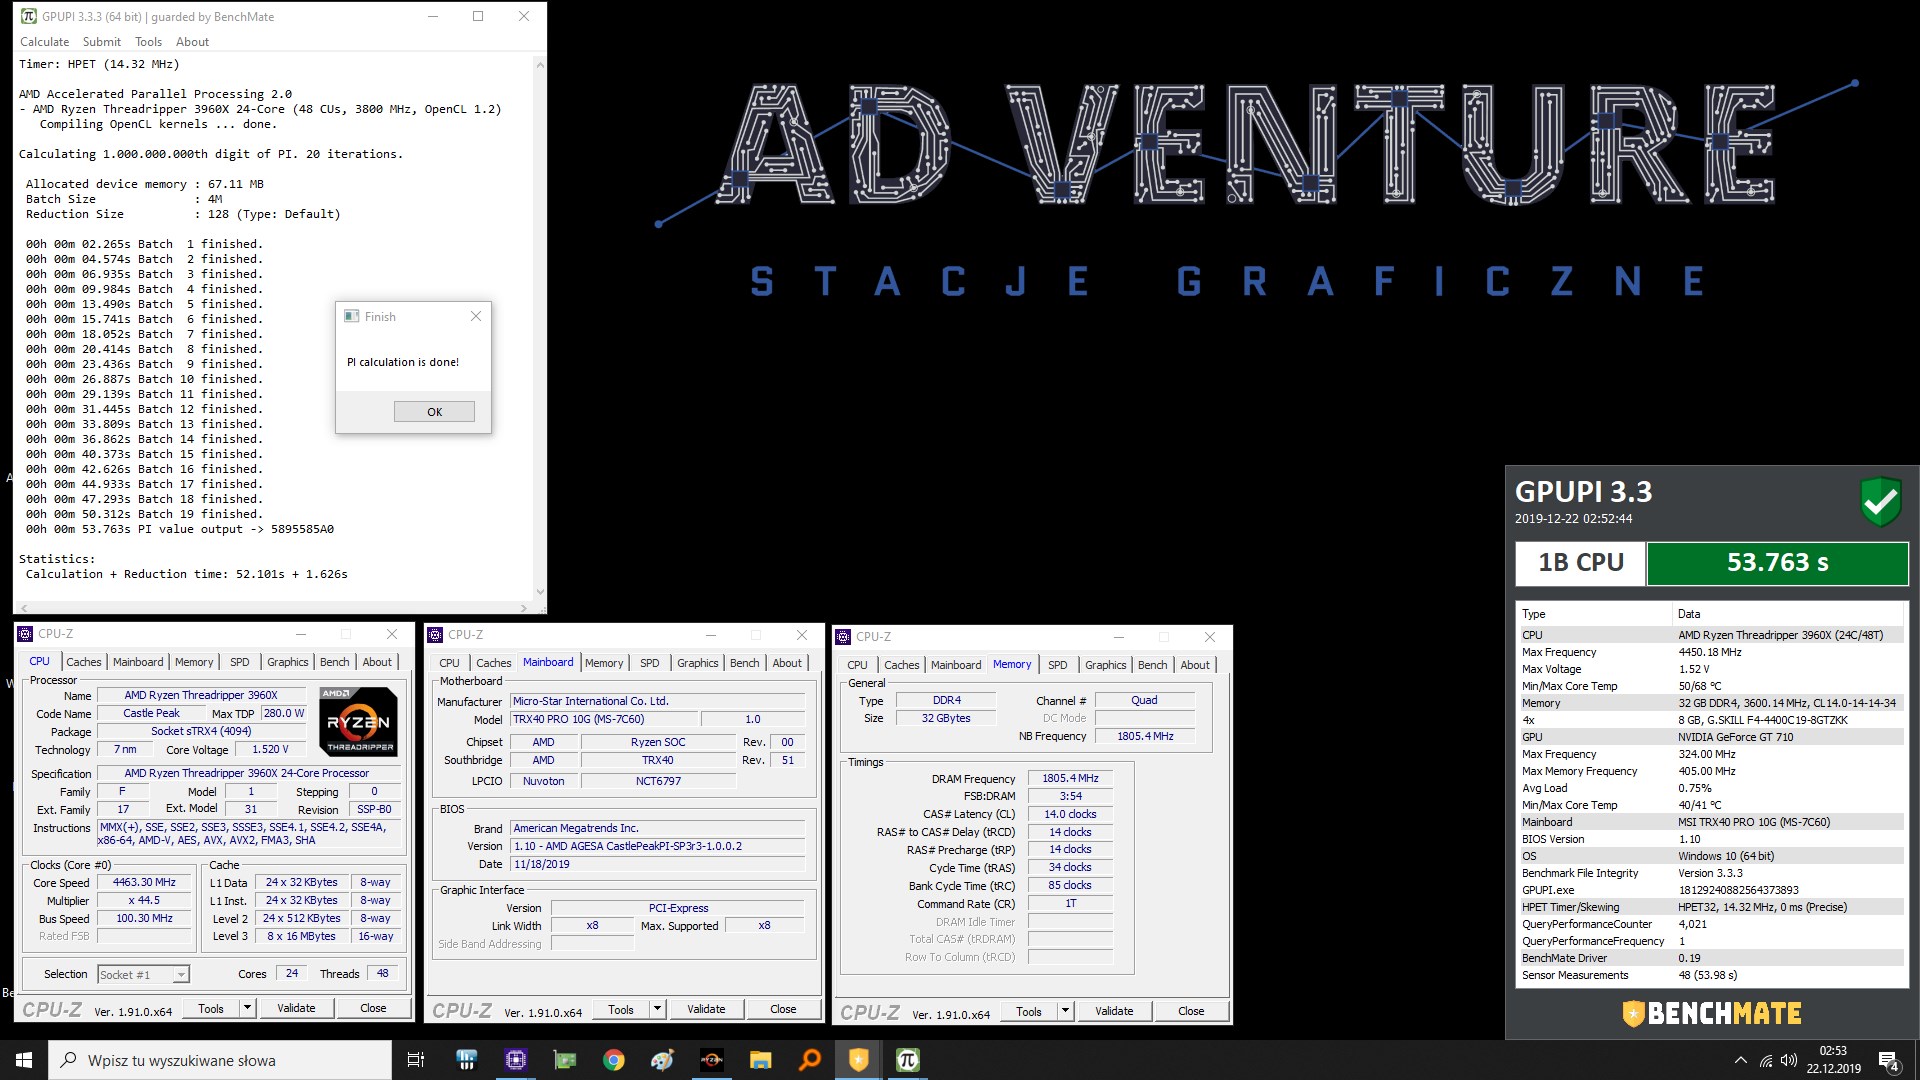Click Close button in first CPU-Z window
Image resolution: width=1920 pixels, height=1080 pixels.
click(373, 1008)
